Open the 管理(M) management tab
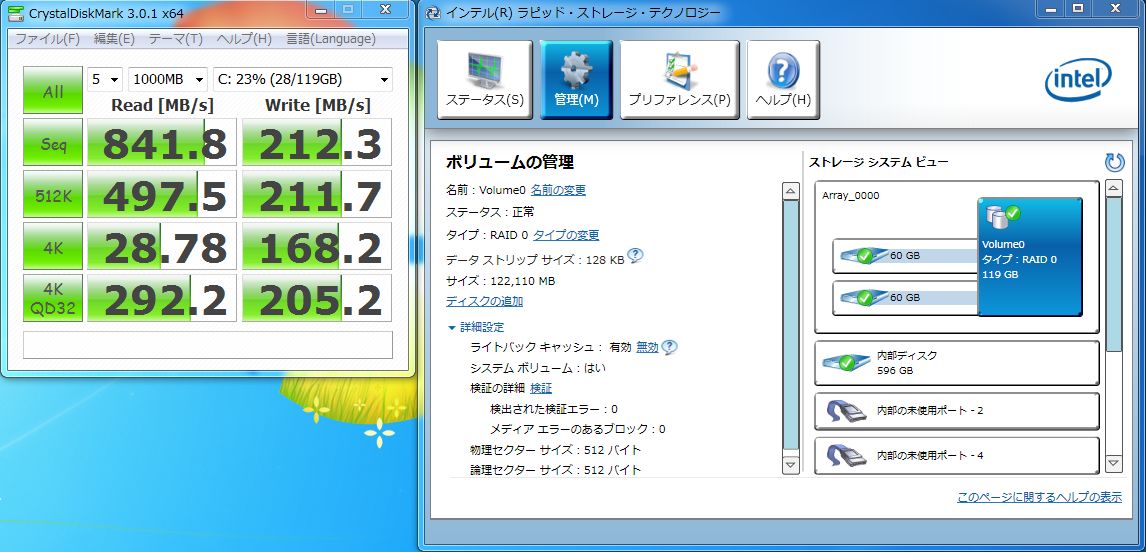The image size is (1146, 552). point(576,80)
